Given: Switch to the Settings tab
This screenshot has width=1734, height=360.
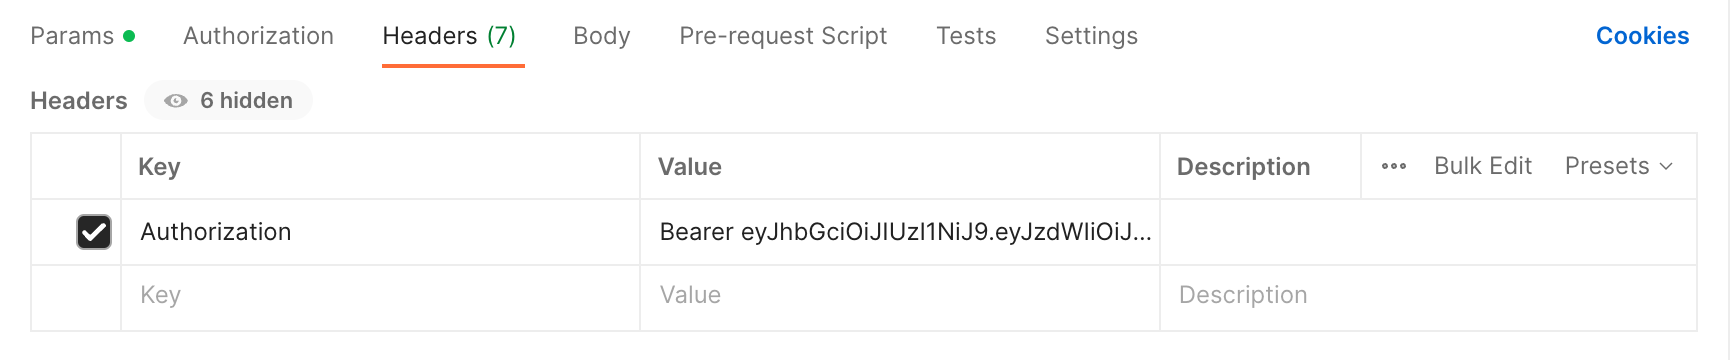Looking at the screenshot, I should (1091, 36).
